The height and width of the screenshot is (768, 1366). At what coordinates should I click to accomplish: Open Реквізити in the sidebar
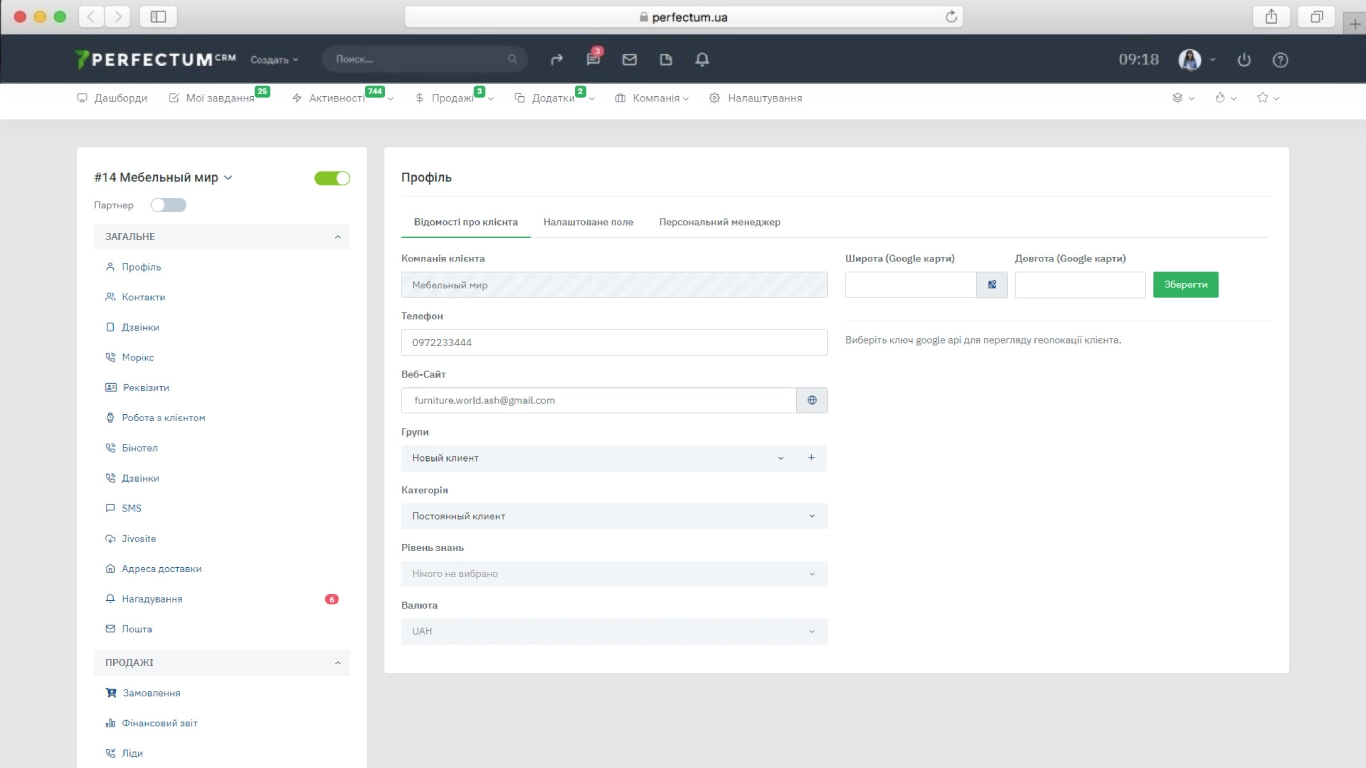pyautogui.click(x=145, y=388)
